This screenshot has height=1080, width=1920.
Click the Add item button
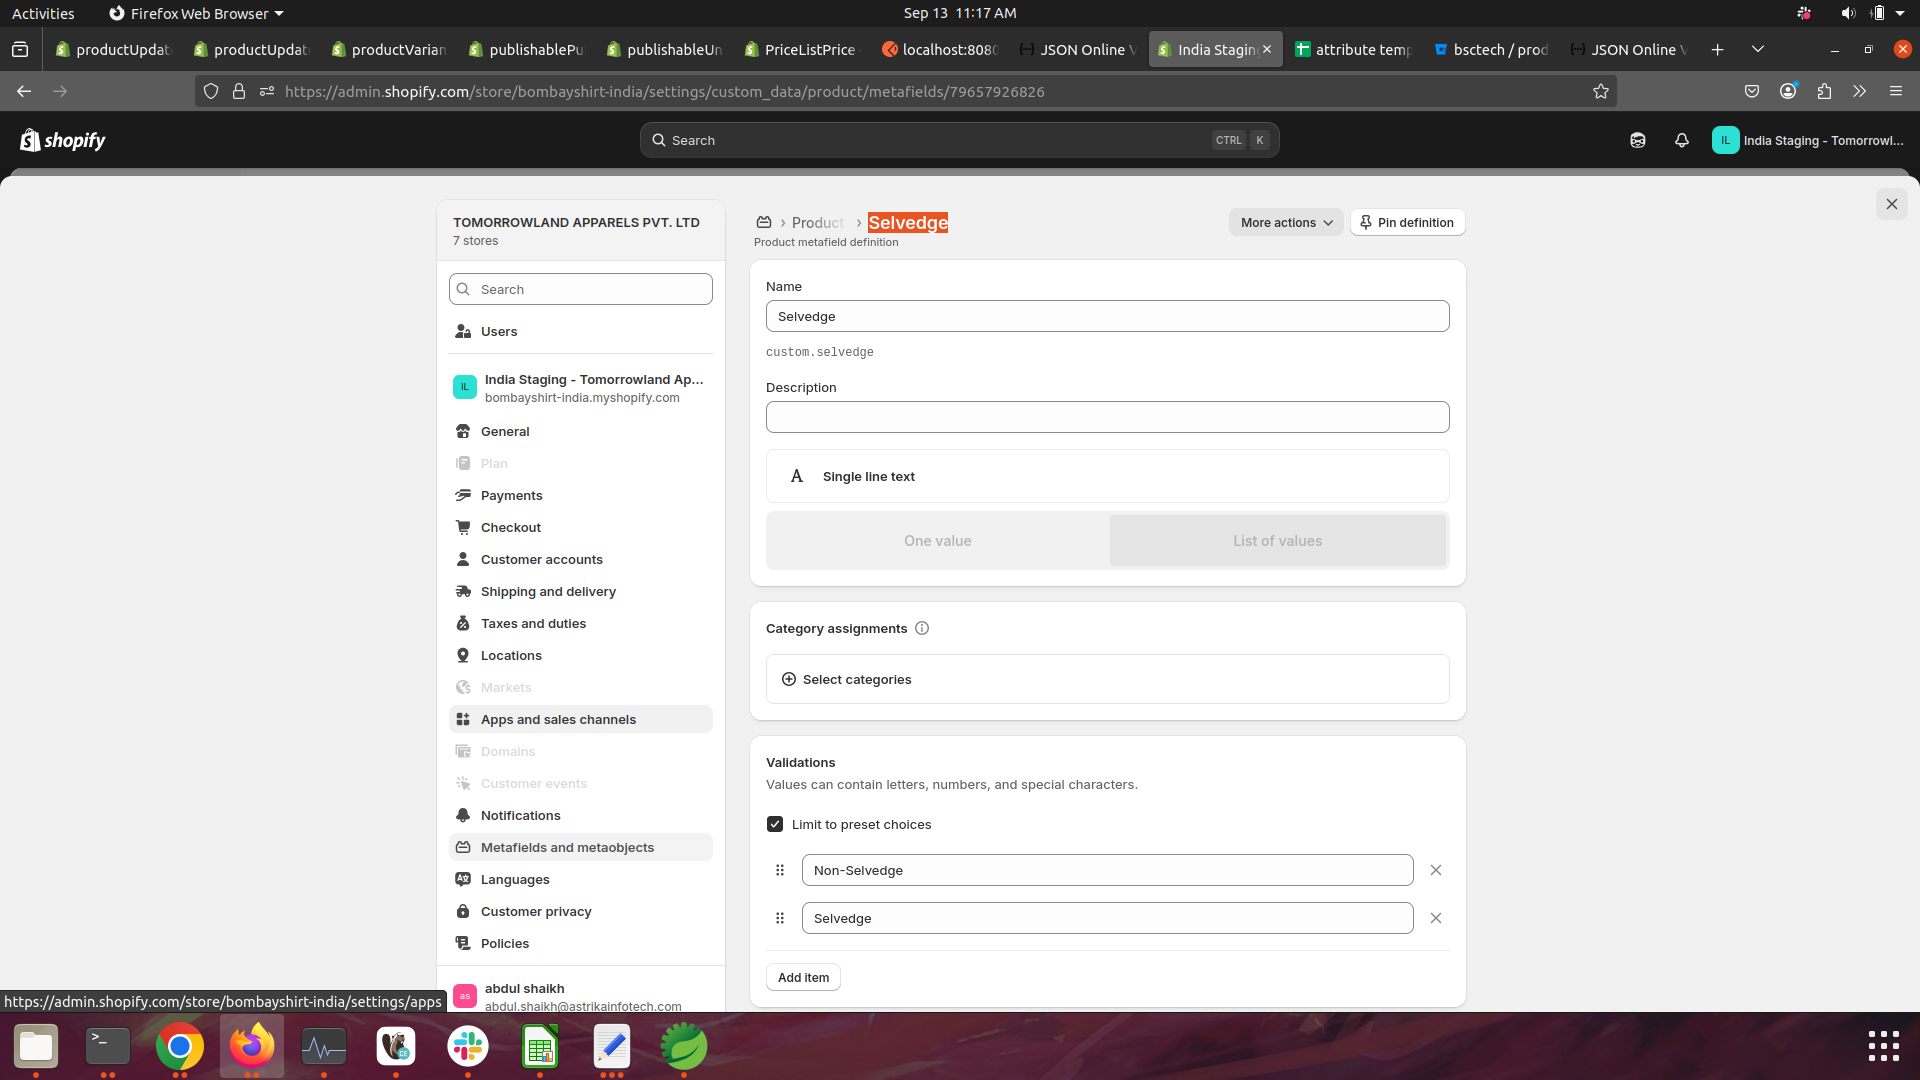(803, 978)
